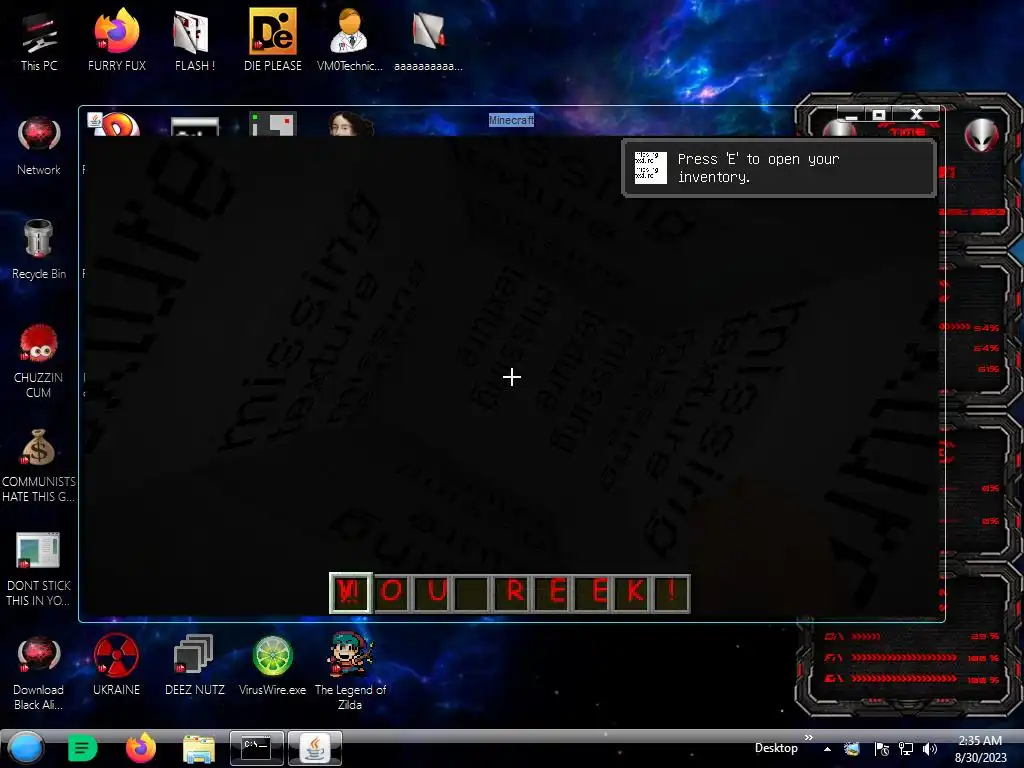This screenshot has height=768, width=1024.
Task: Select the first hotbar slot in Minecraft
Action: click(x=350, y=593)
